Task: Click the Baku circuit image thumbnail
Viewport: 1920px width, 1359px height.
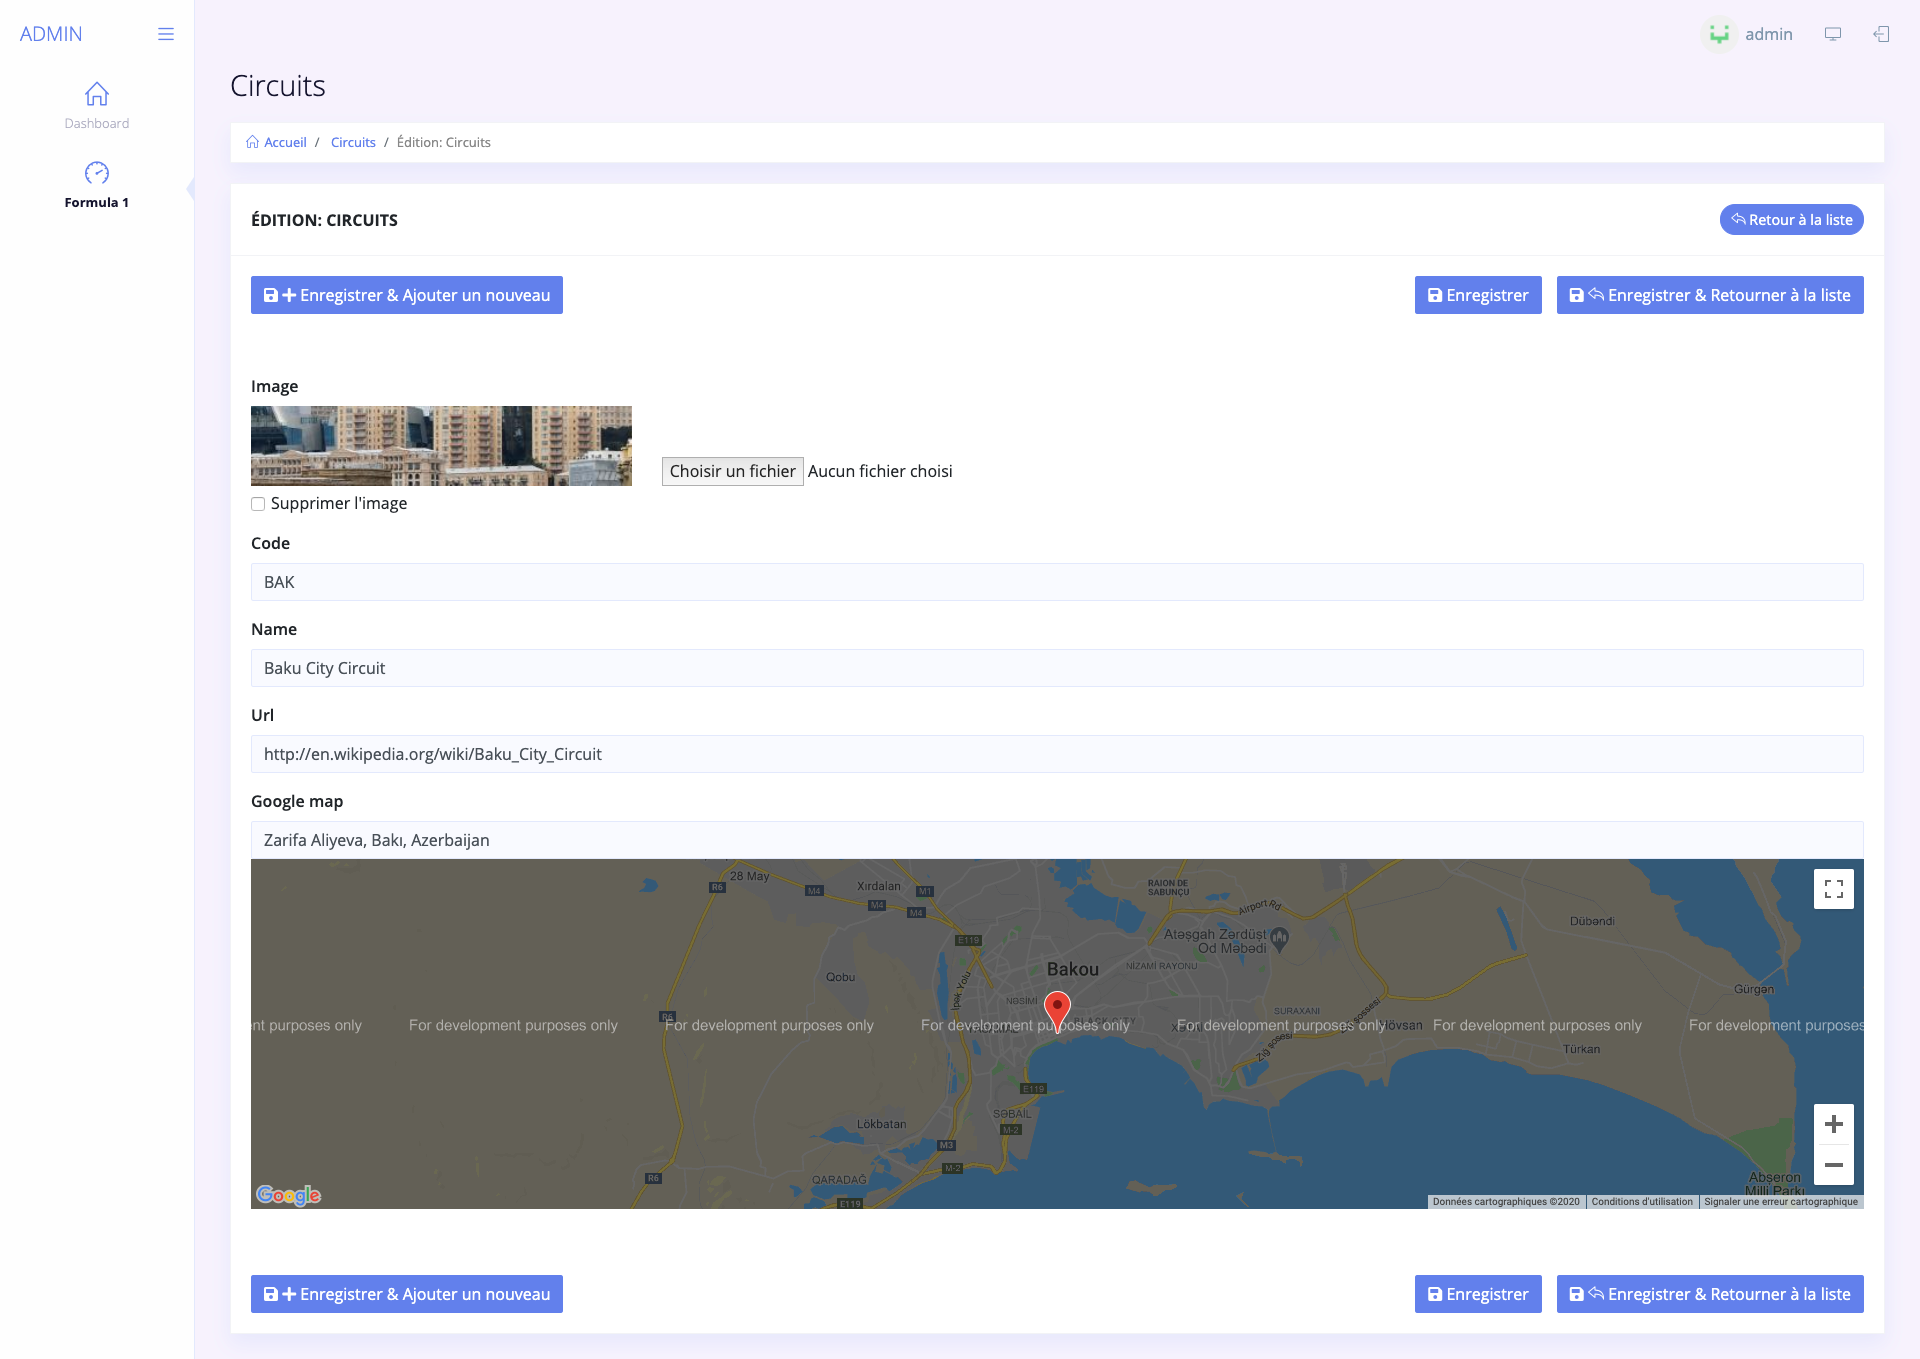Action: 441,446
